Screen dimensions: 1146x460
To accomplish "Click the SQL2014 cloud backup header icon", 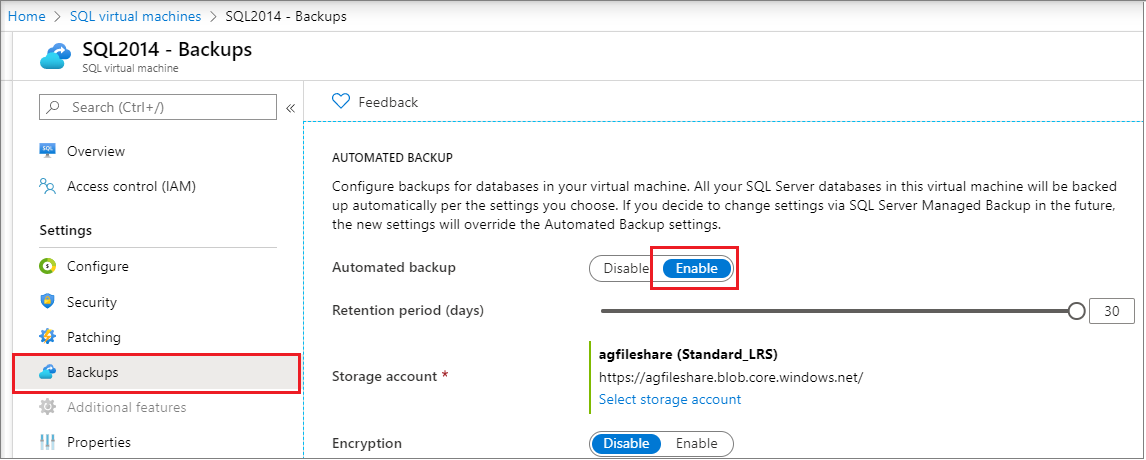I will coord(56,56).
